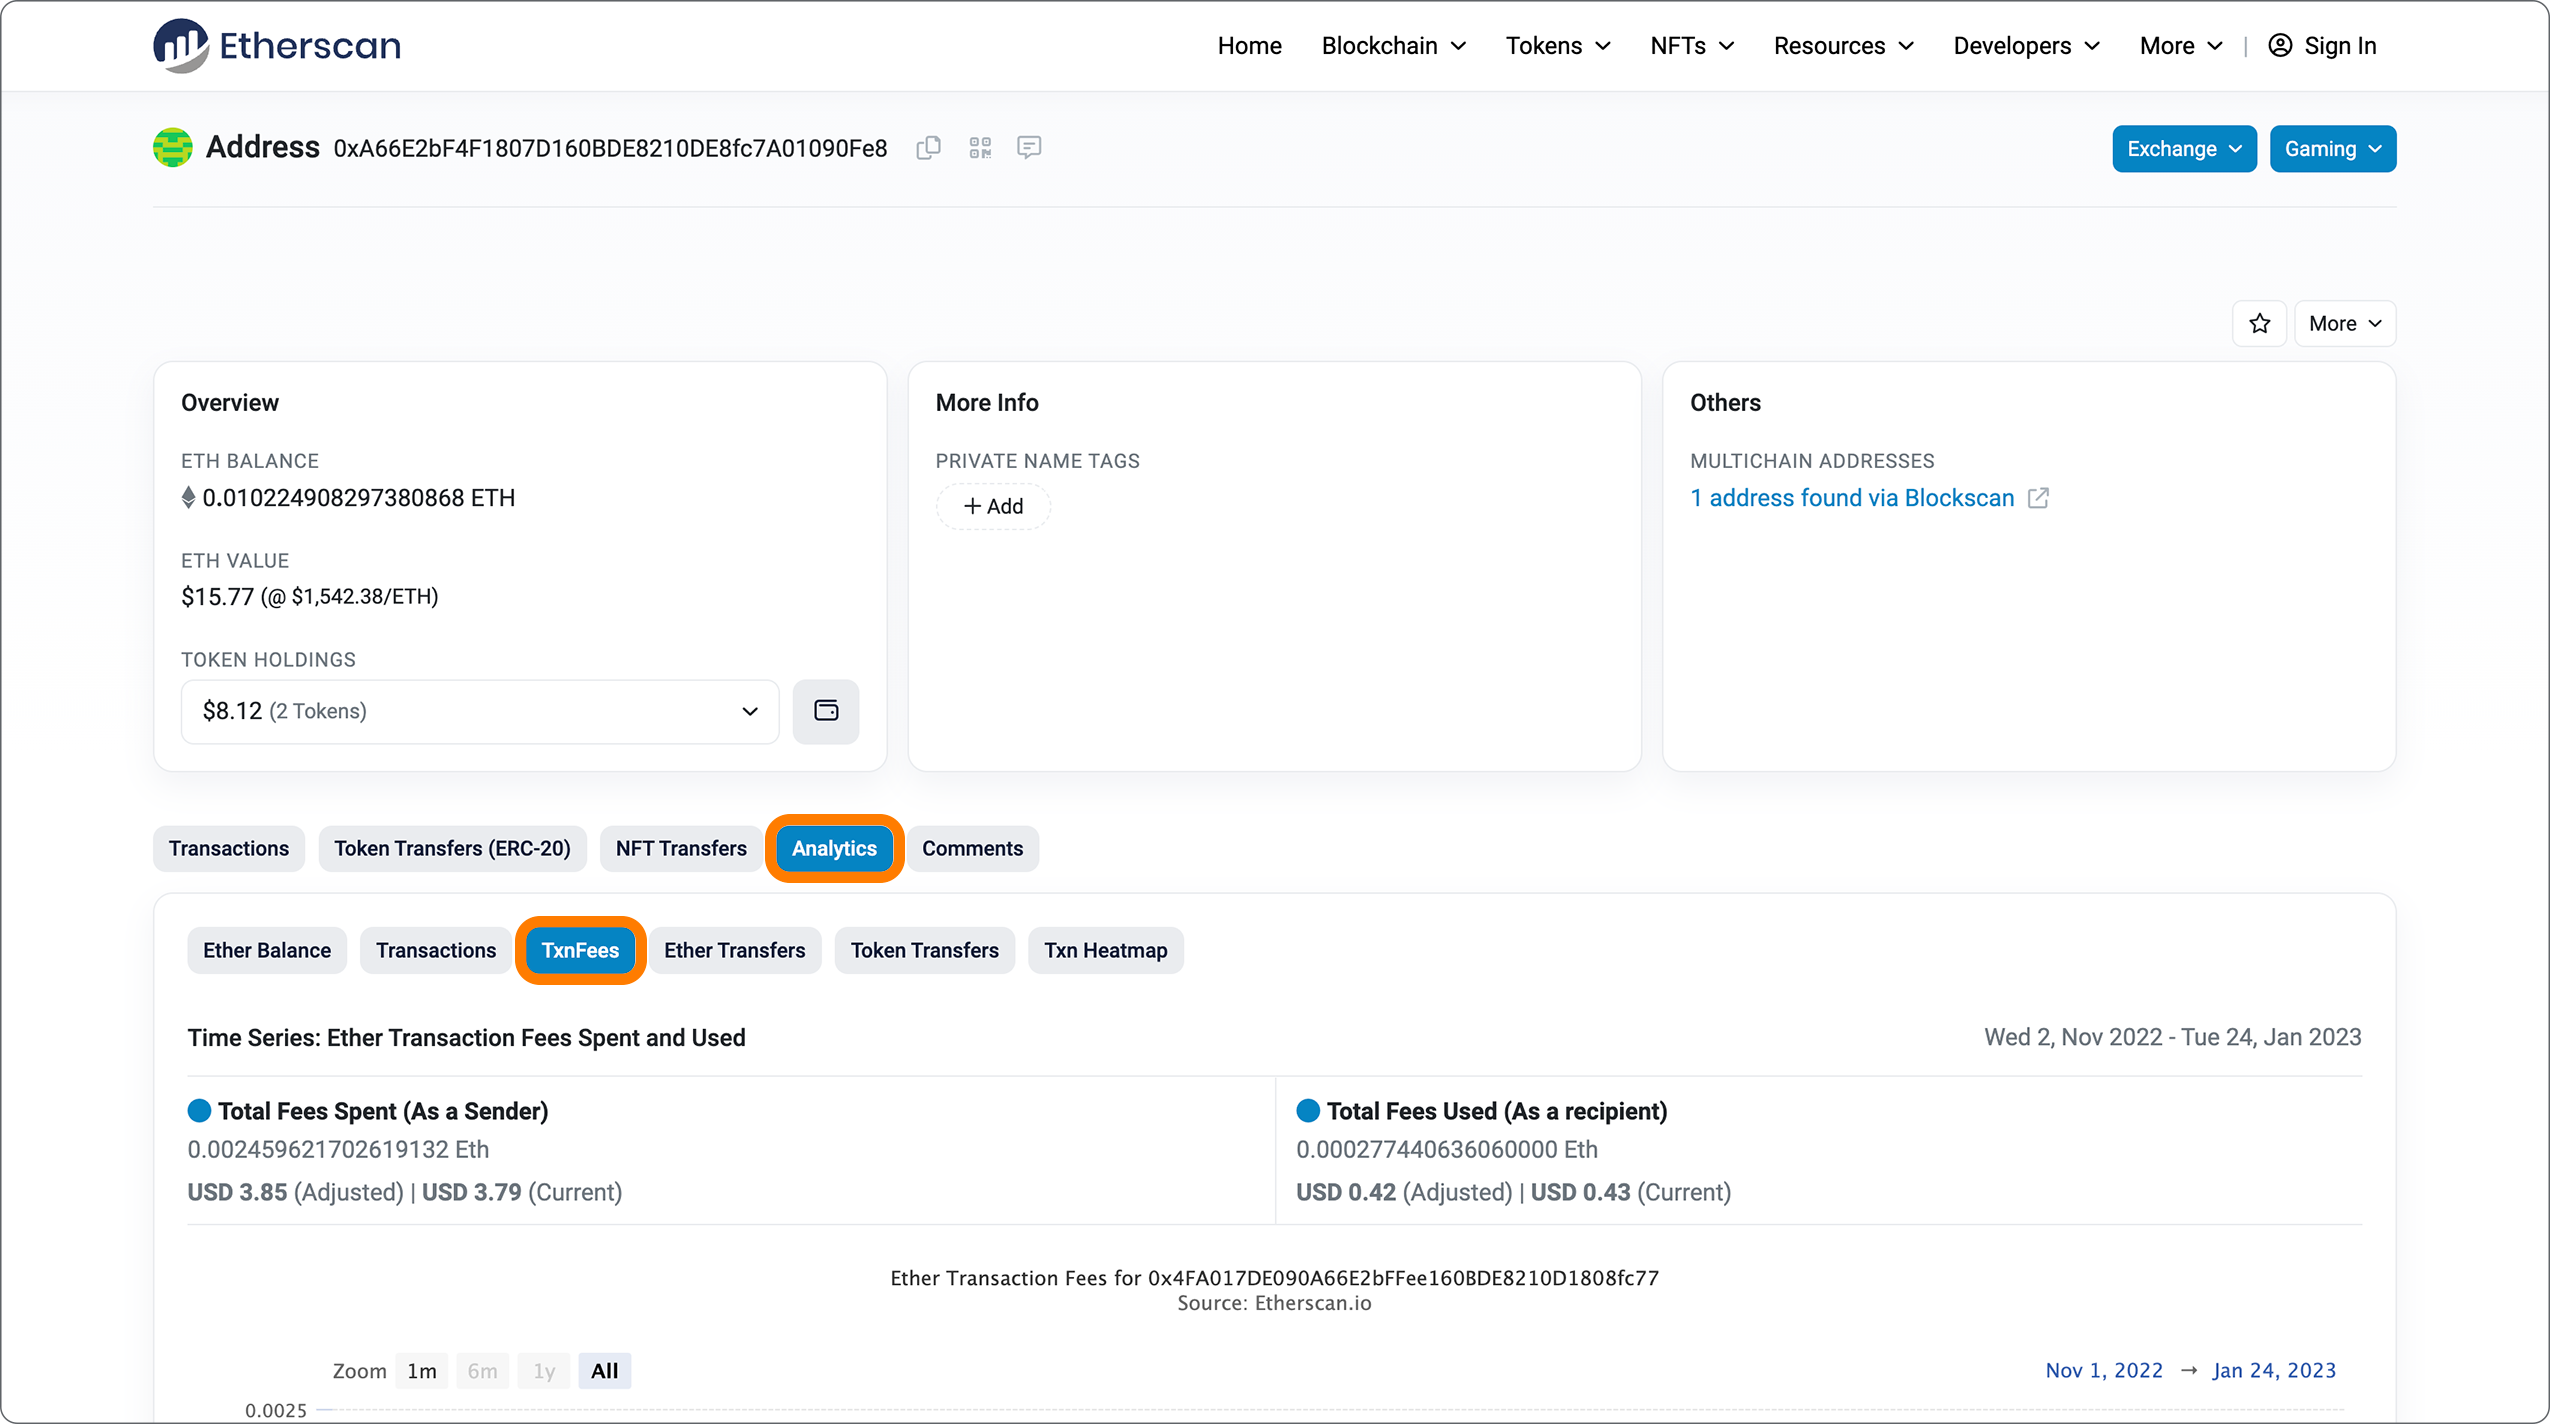The width and height of the screenshot is (2550, 1424).
Task: Click the ETH balance 0.010224908297380868 ETH
Action: tap(358, 498)
